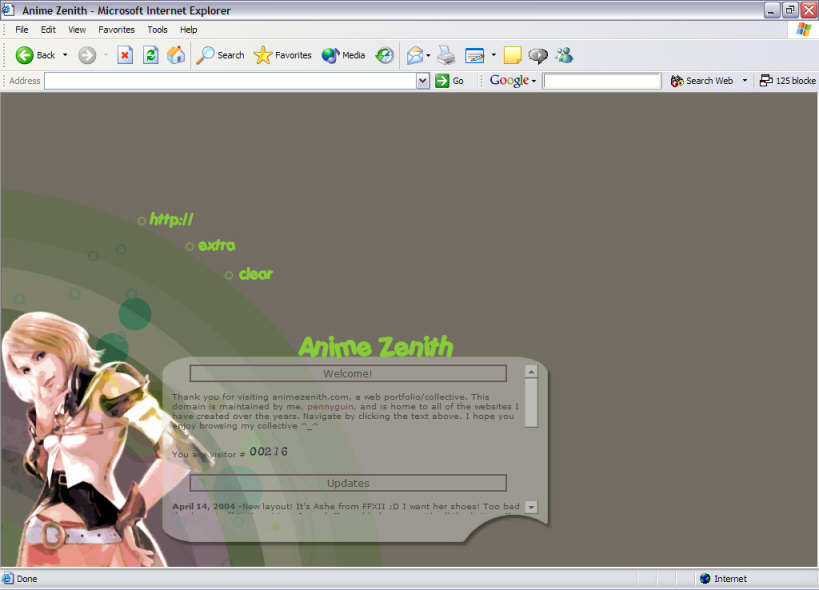819x590 pixels.
Task: Follow the pennyguin link
Action: coord(330,406)
